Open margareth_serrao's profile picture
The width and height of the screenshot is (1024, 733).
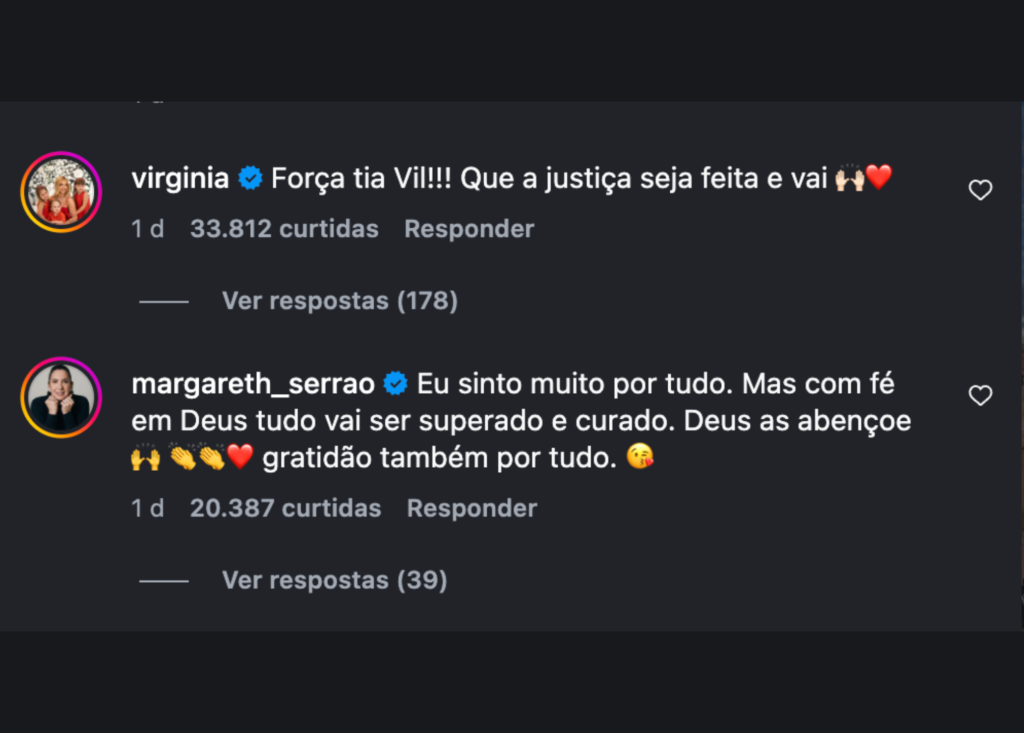pos(61,397)
